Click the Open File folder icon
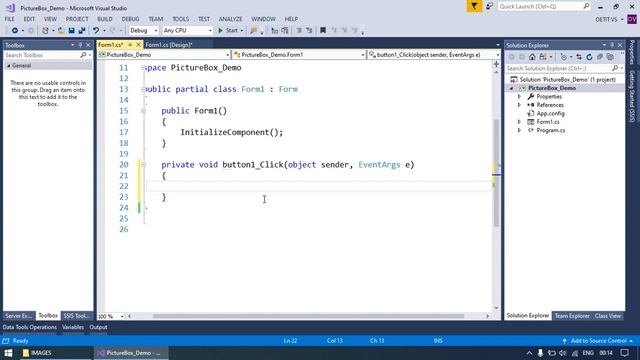Image resolution: width=640 pixels, height=360 pixels. 61,31
